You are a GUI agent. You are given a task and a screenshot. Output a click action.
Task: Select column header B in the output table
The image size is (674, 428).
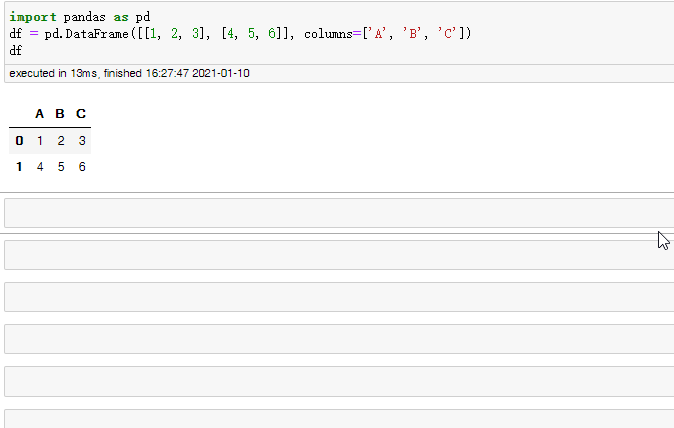tap(60, 114)
